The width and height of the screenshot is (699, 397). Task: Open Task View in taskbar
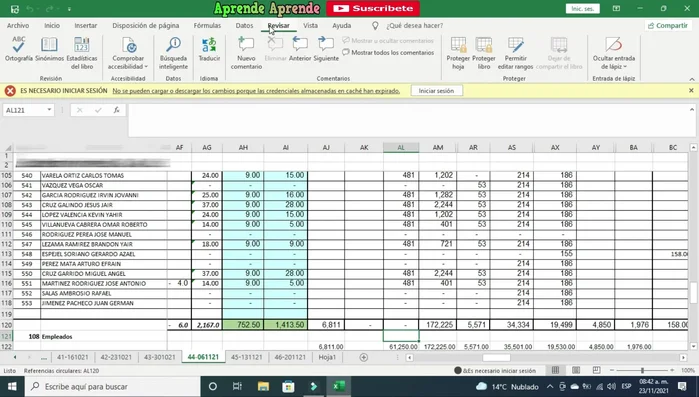click(x=237, y=386)
